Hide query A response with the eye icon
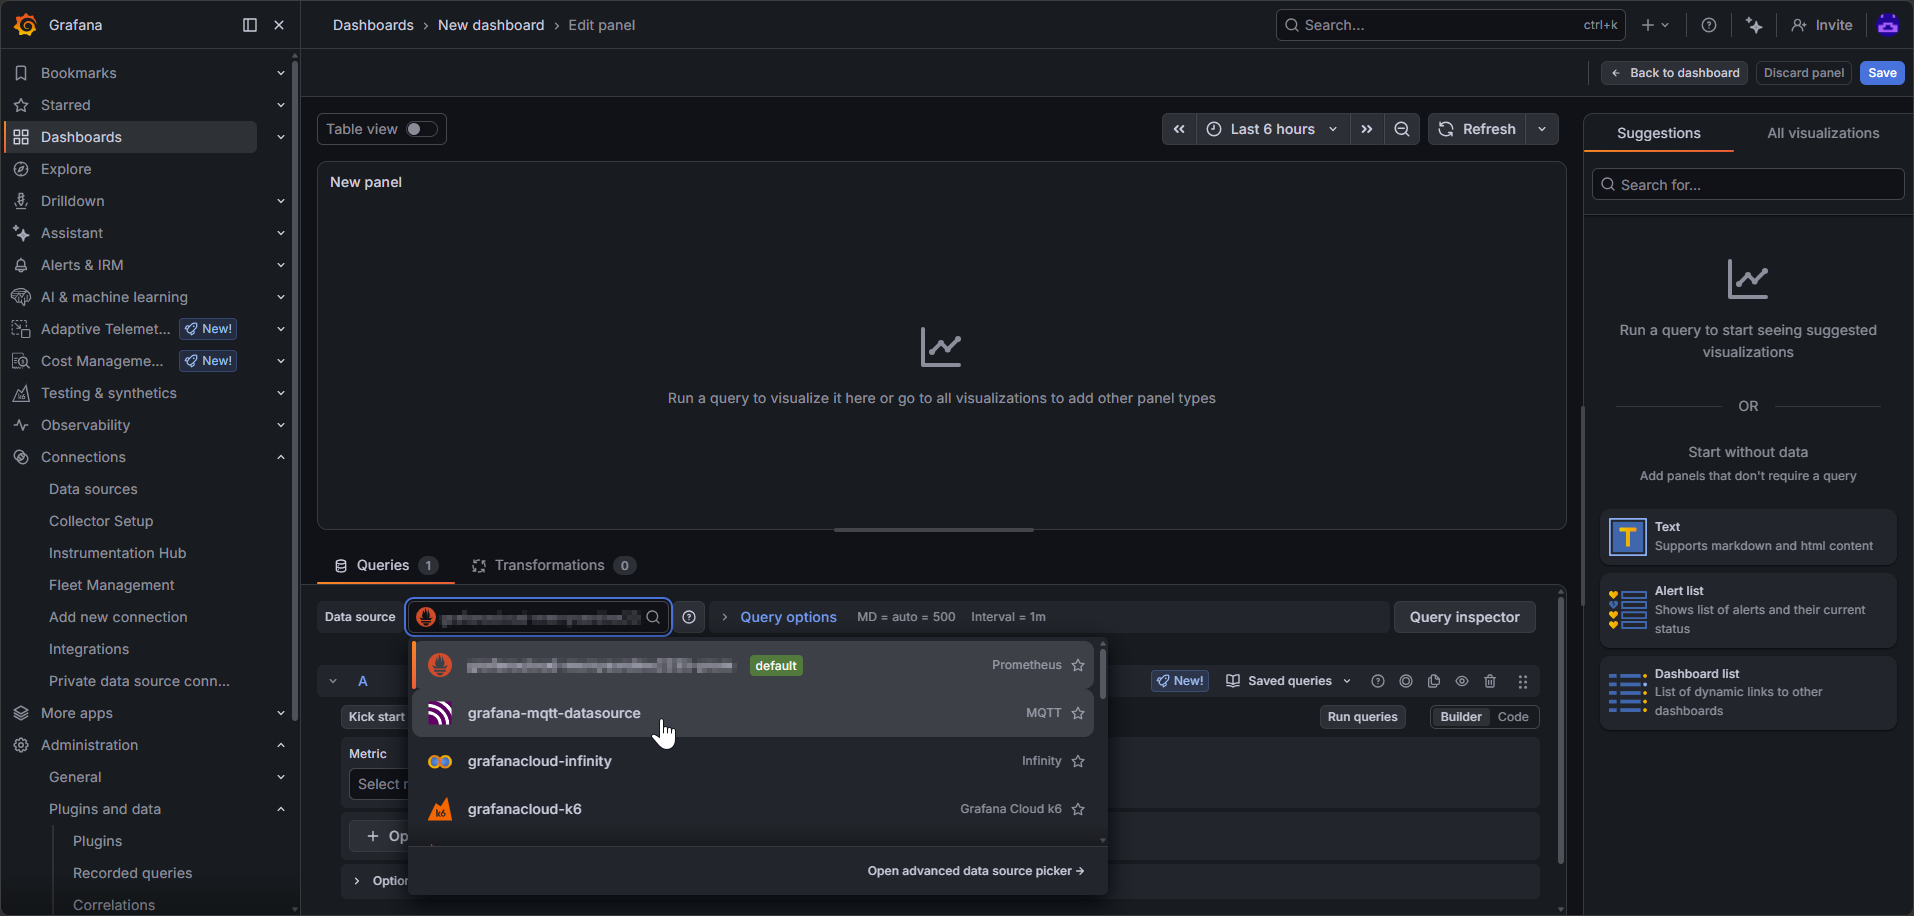1914x916 pixels. point(1462,681)
